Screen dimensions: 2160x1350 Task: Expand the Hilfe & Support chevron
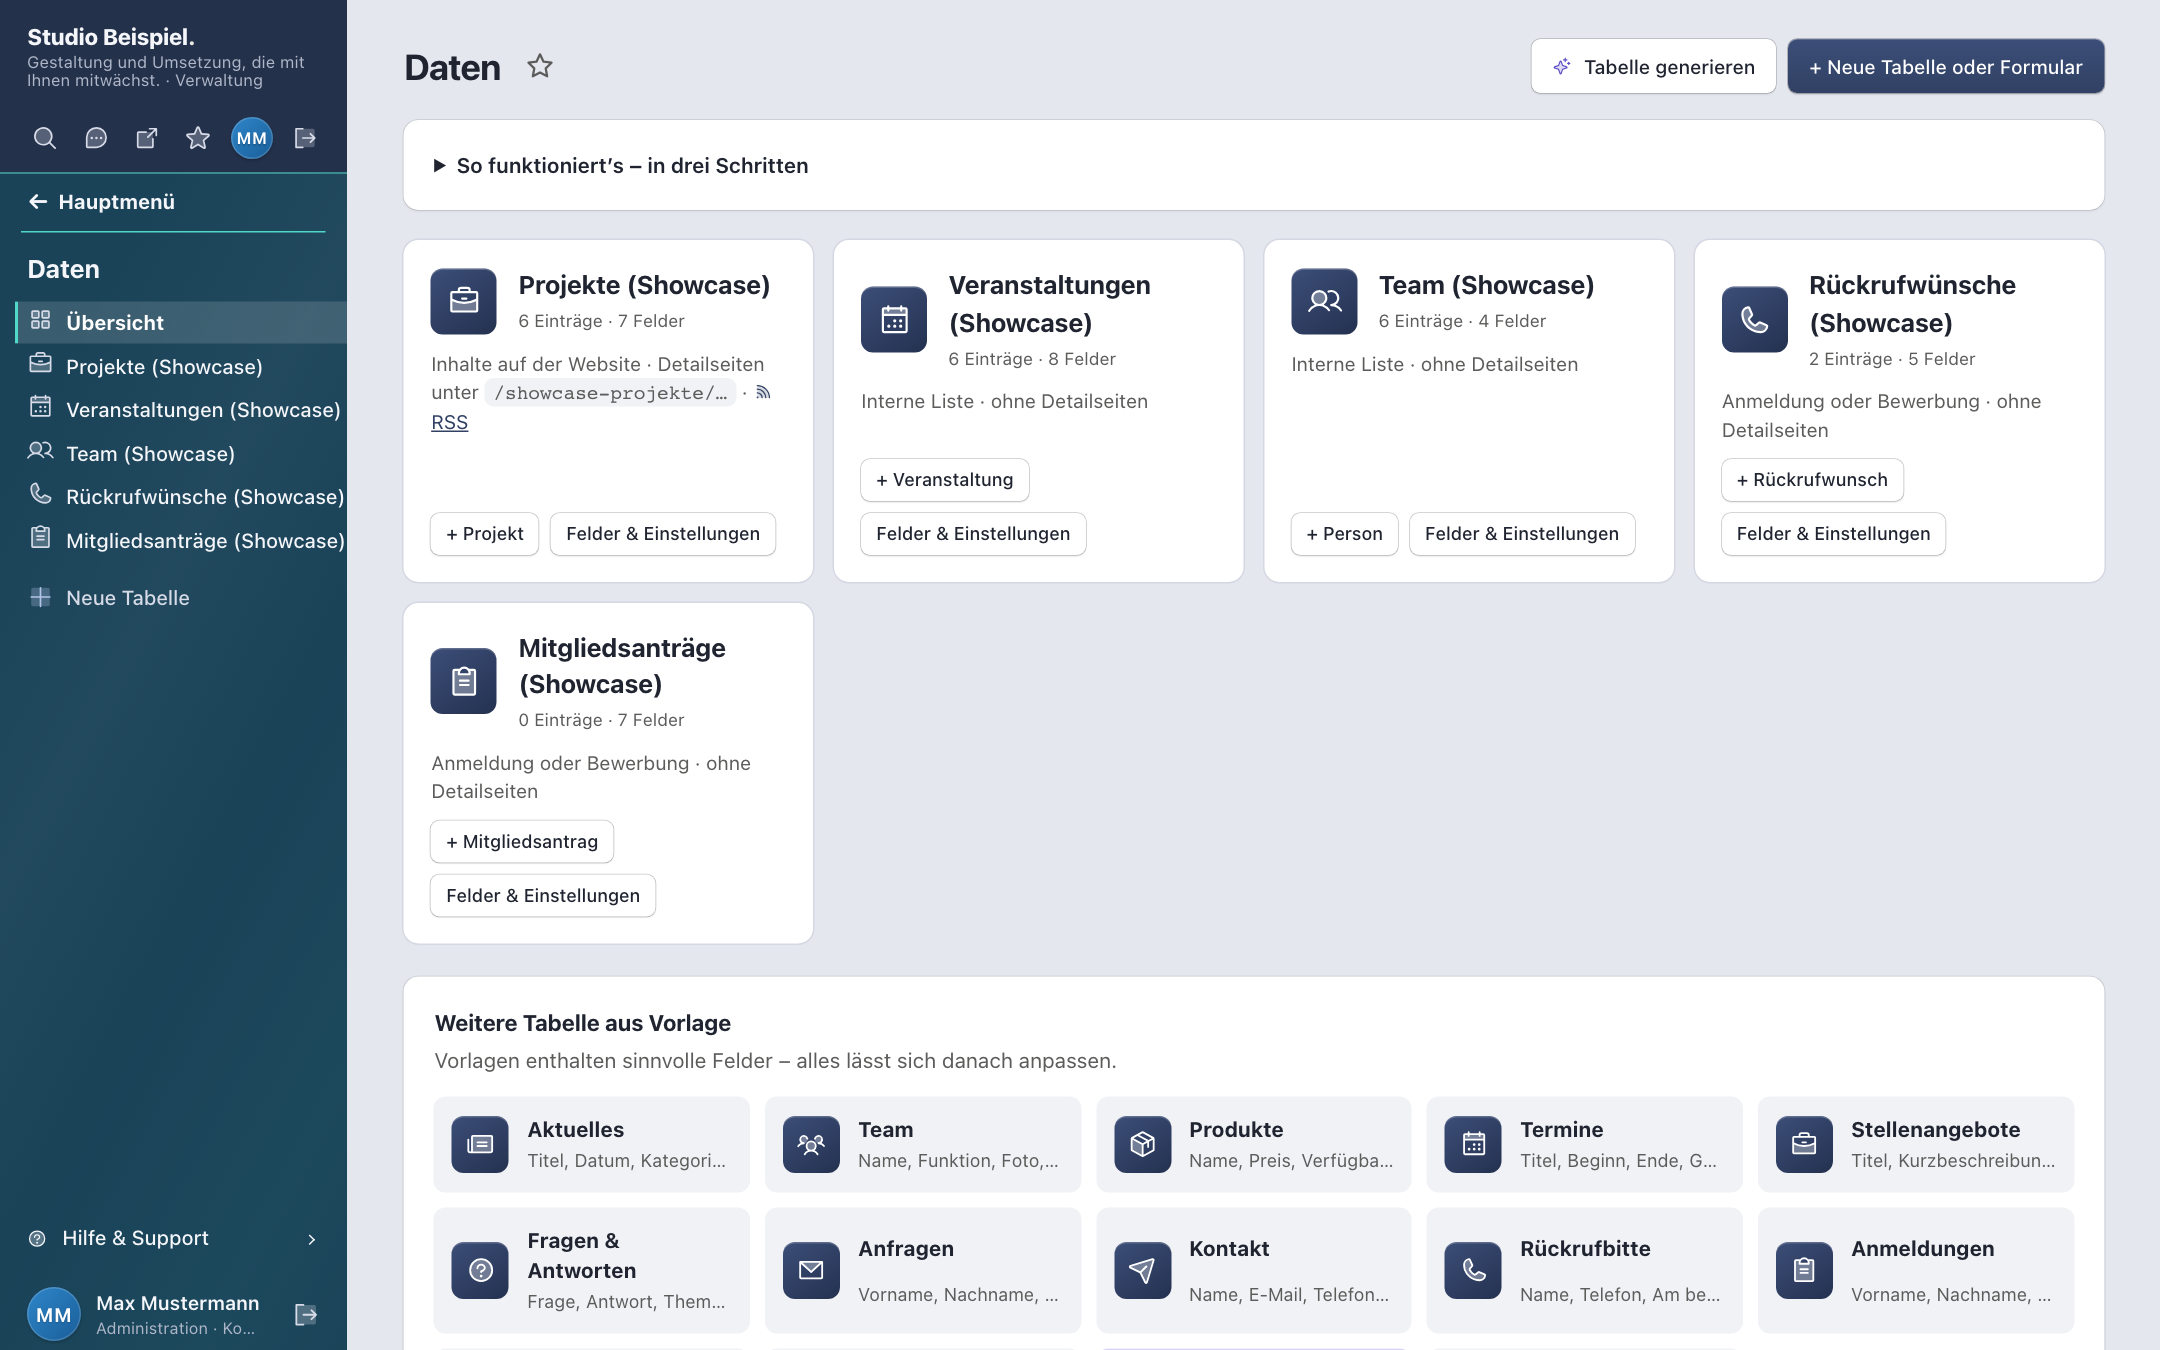click(312, 1239)
